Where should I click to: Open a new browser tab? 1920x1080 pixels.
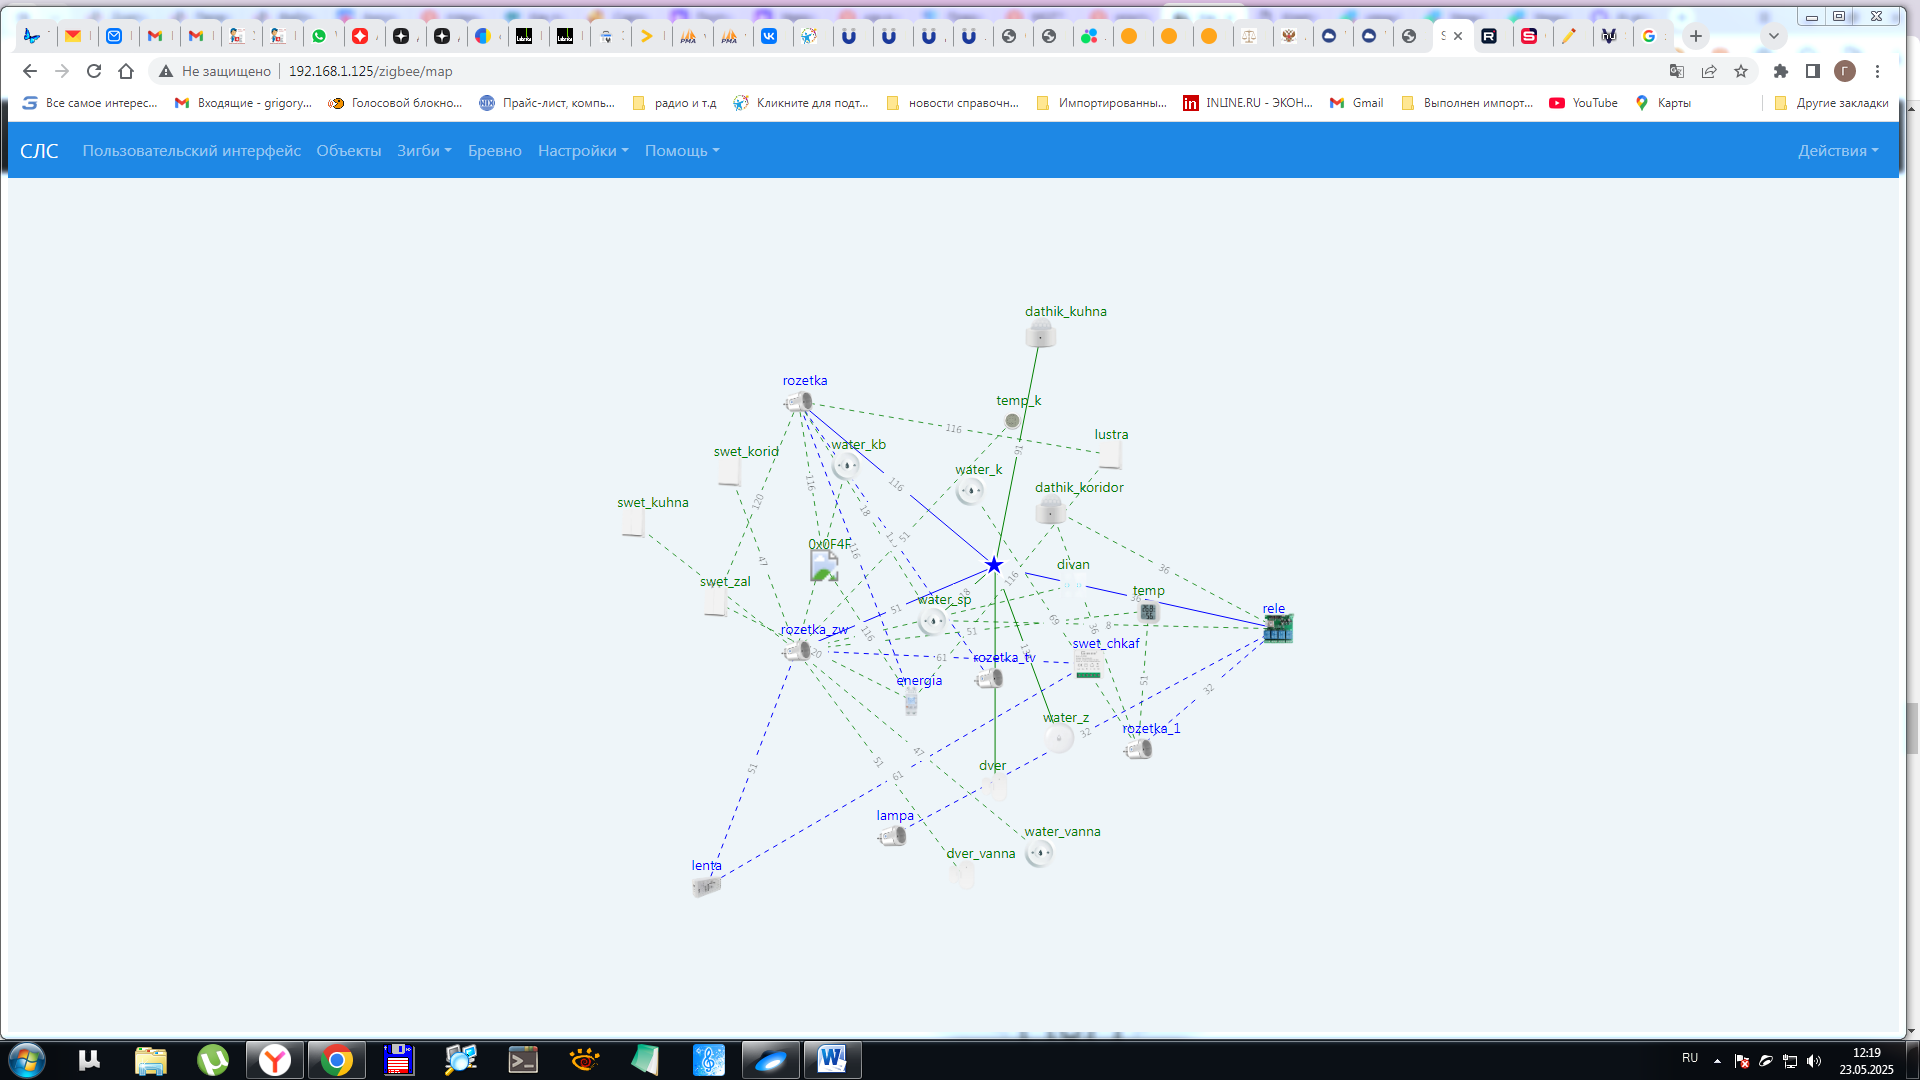pyautogui.click(x=1696, y=36)
